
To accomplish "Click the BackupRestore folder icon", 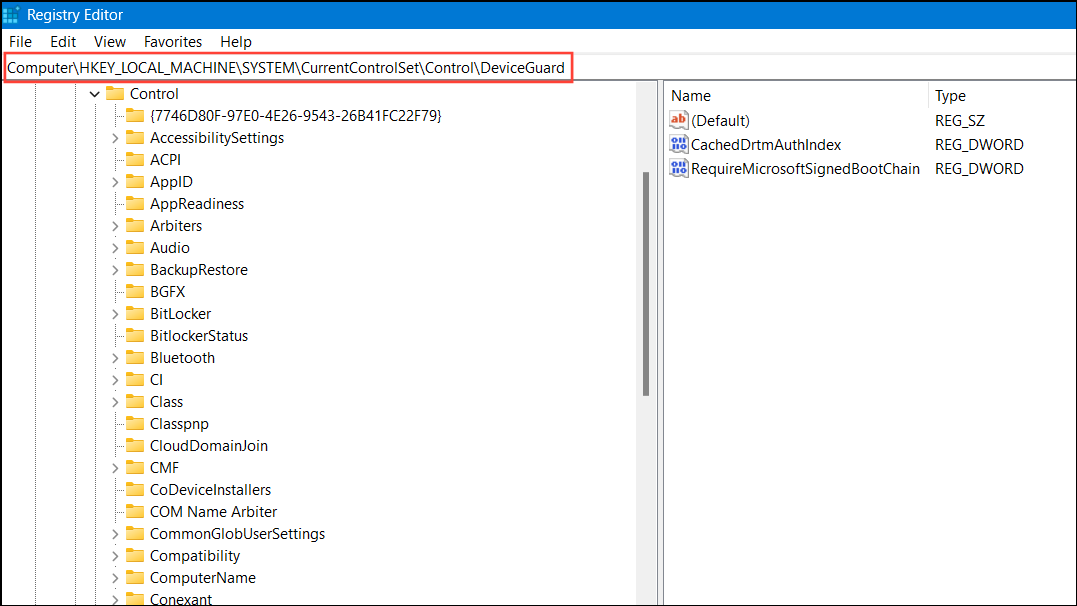I will (135, 269).
